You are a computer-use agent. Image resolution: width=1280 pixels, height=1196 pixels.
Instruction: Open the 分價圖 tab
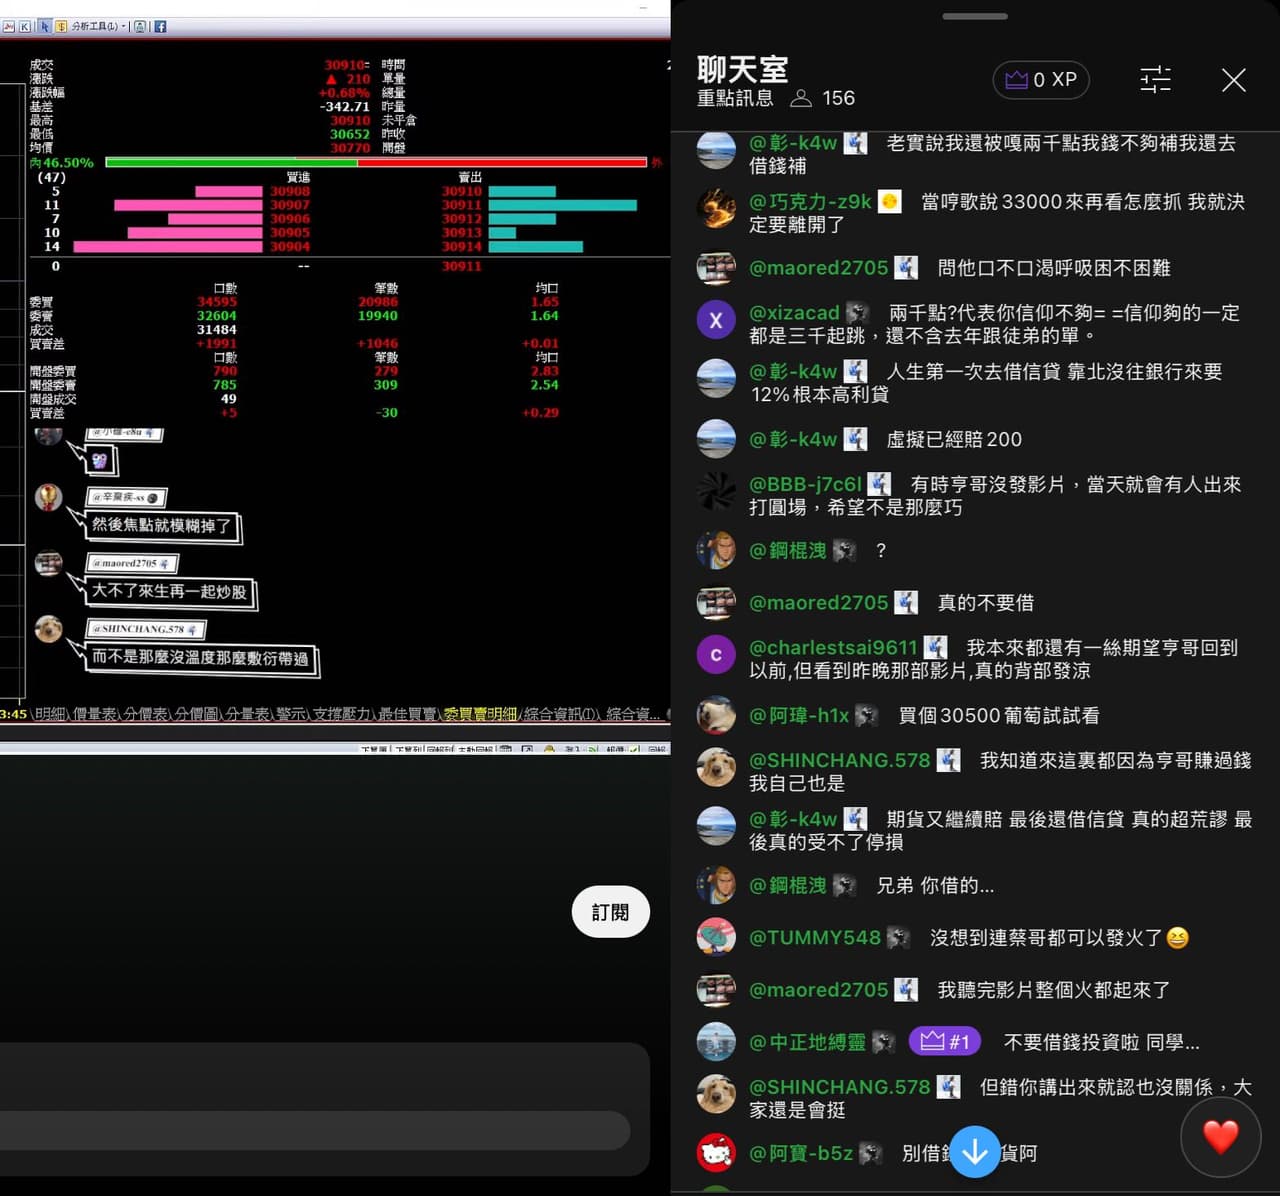197,714
